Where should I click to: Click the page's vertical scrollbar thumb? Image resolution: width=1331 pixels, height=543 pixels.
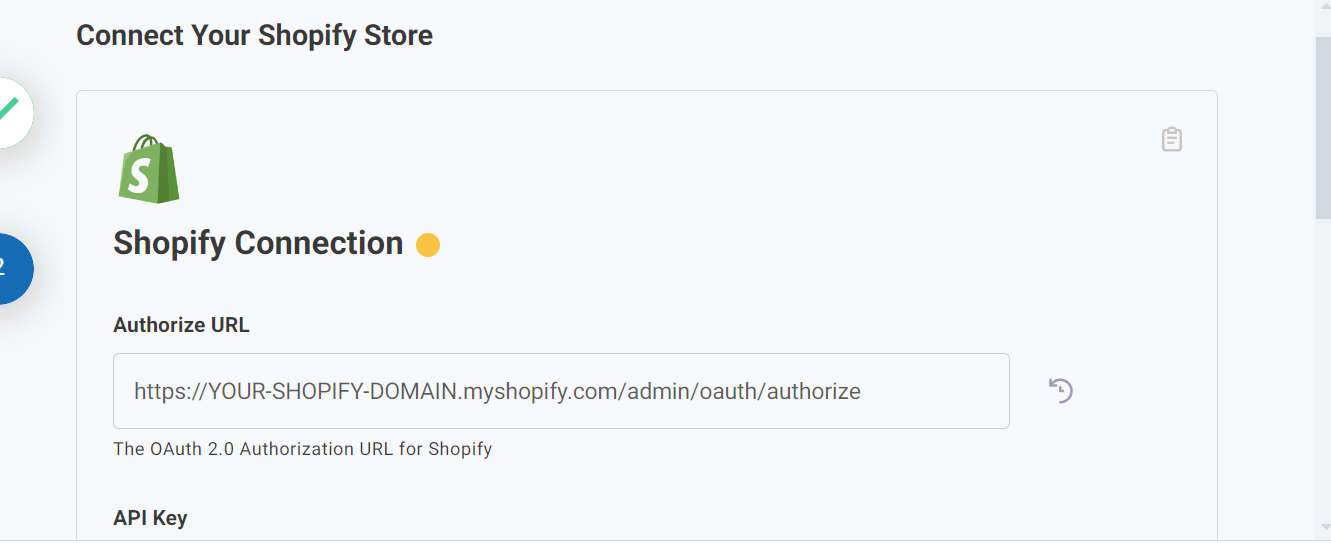(x=1322, y=130)
